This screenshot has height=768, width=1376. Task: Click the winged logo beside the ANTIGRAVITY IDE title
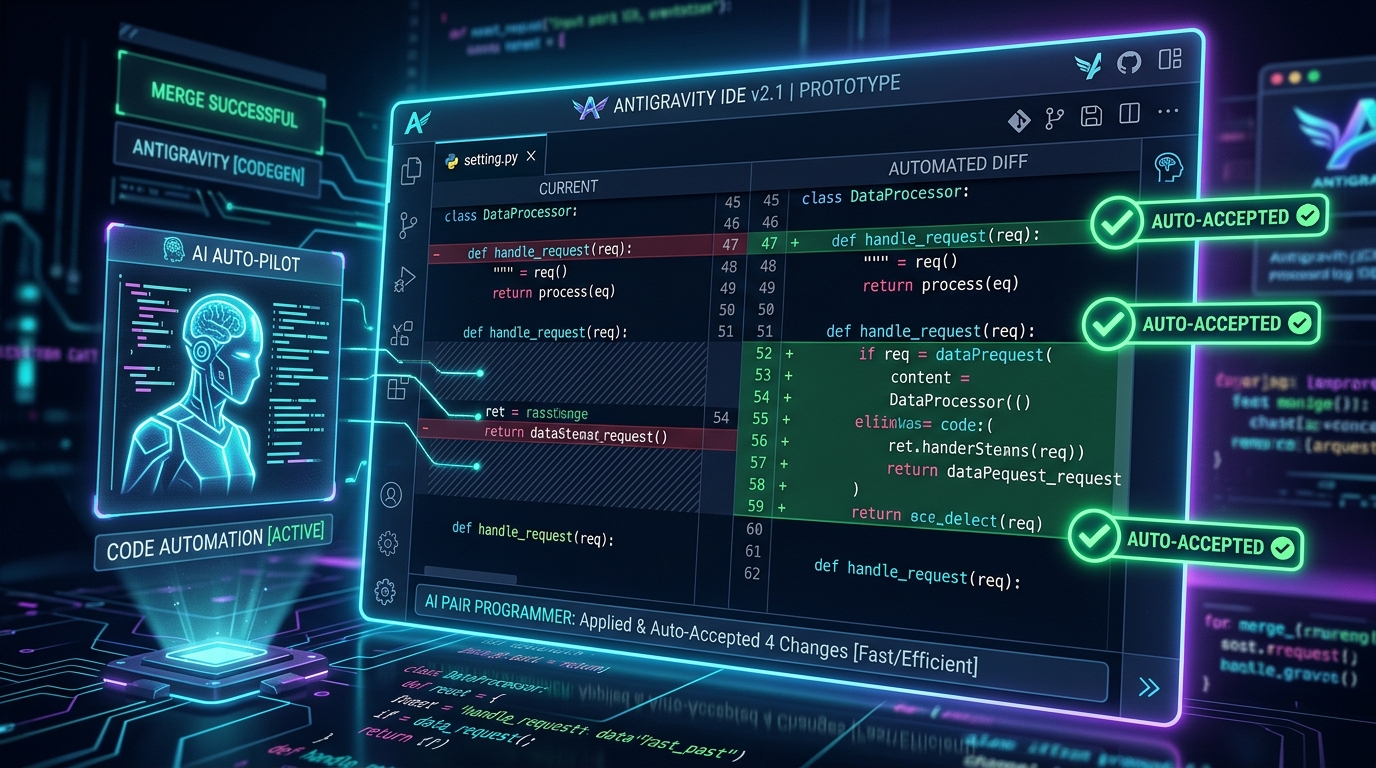(590, 107)
